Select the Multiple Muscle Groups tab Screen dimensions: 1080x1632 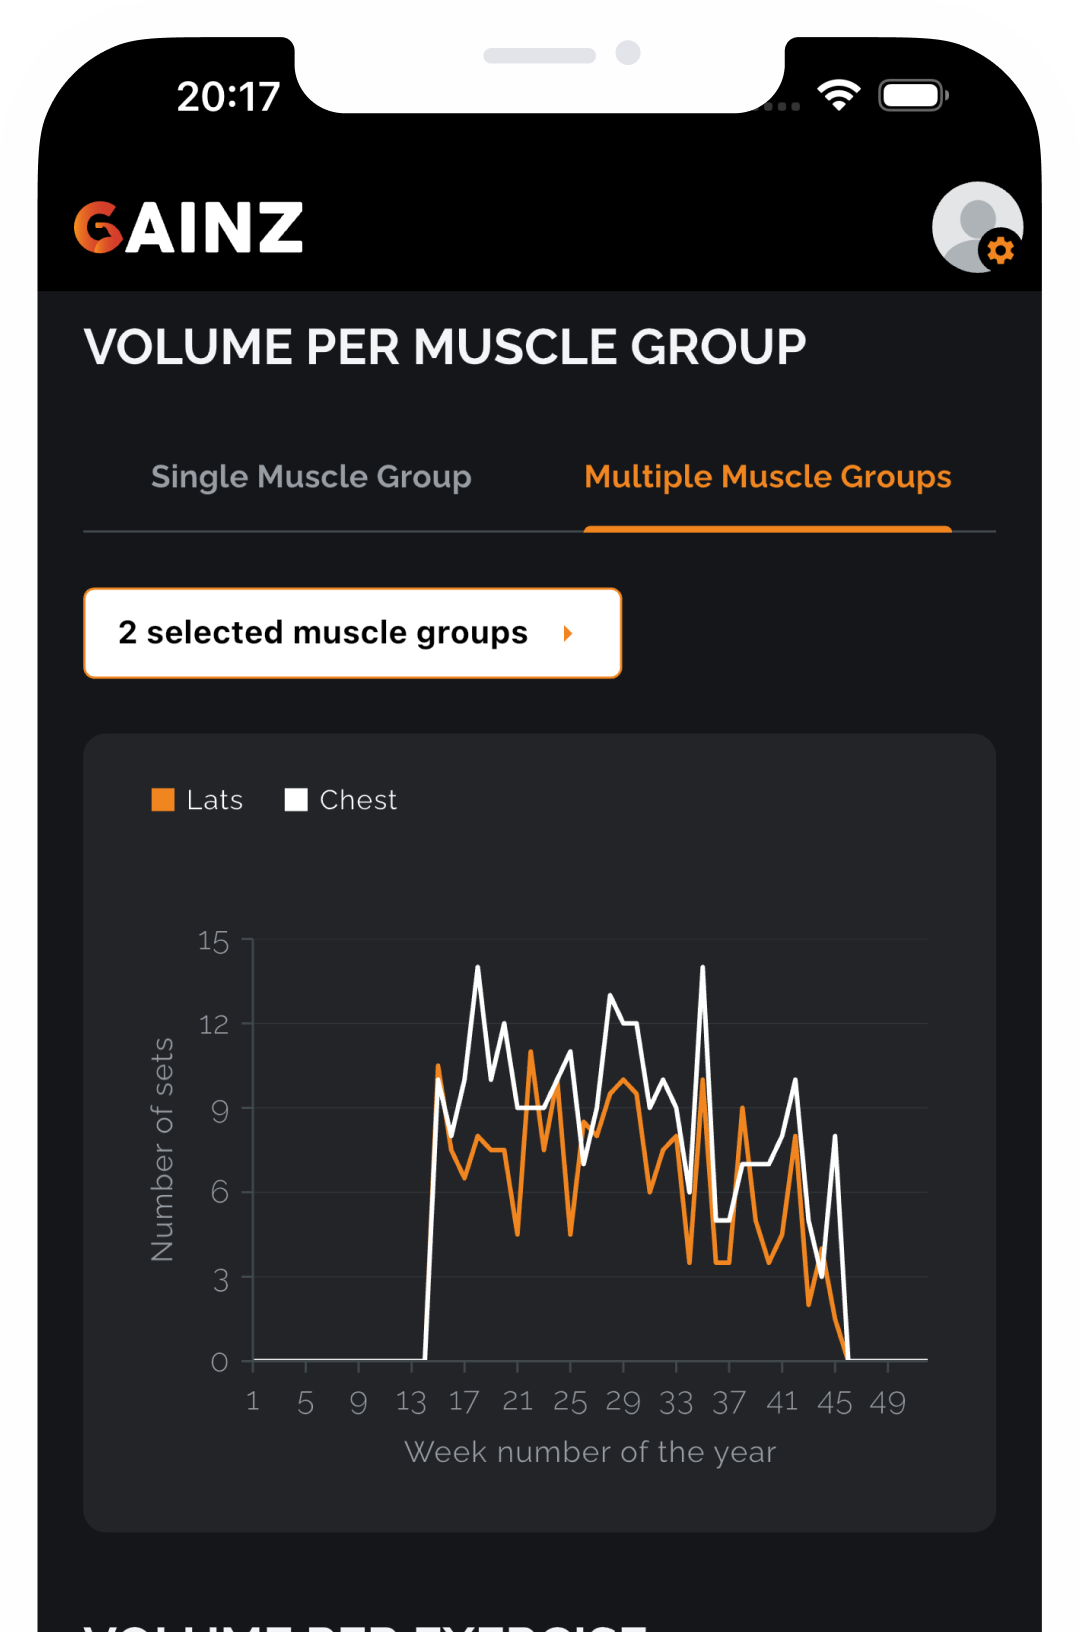coord(767,477)
